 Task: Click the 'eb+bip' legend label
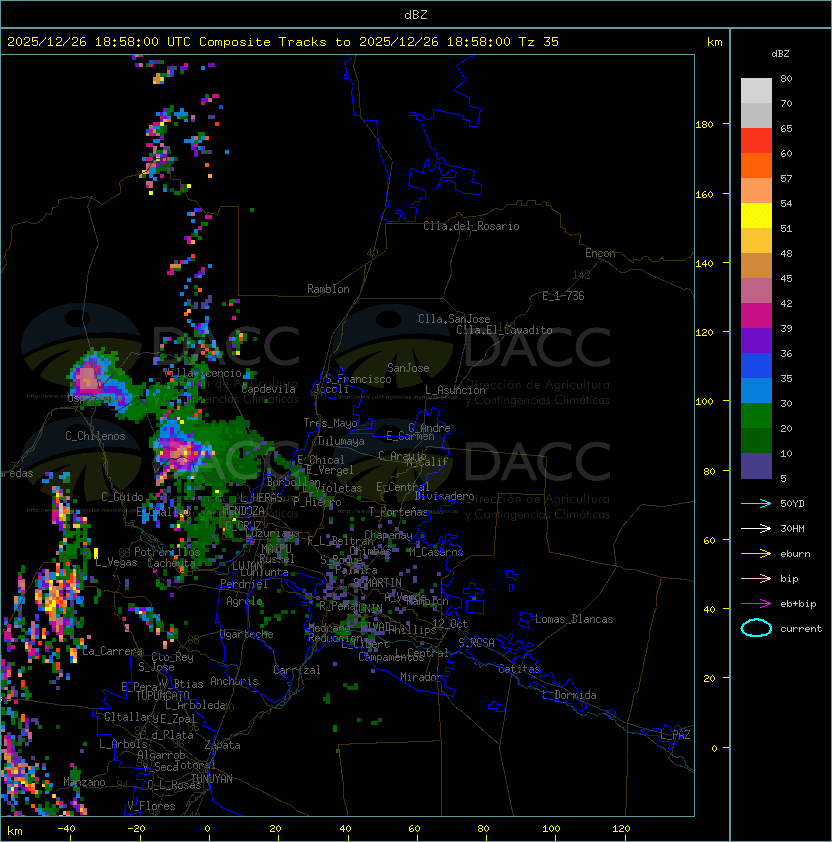(x=798, y=604)
